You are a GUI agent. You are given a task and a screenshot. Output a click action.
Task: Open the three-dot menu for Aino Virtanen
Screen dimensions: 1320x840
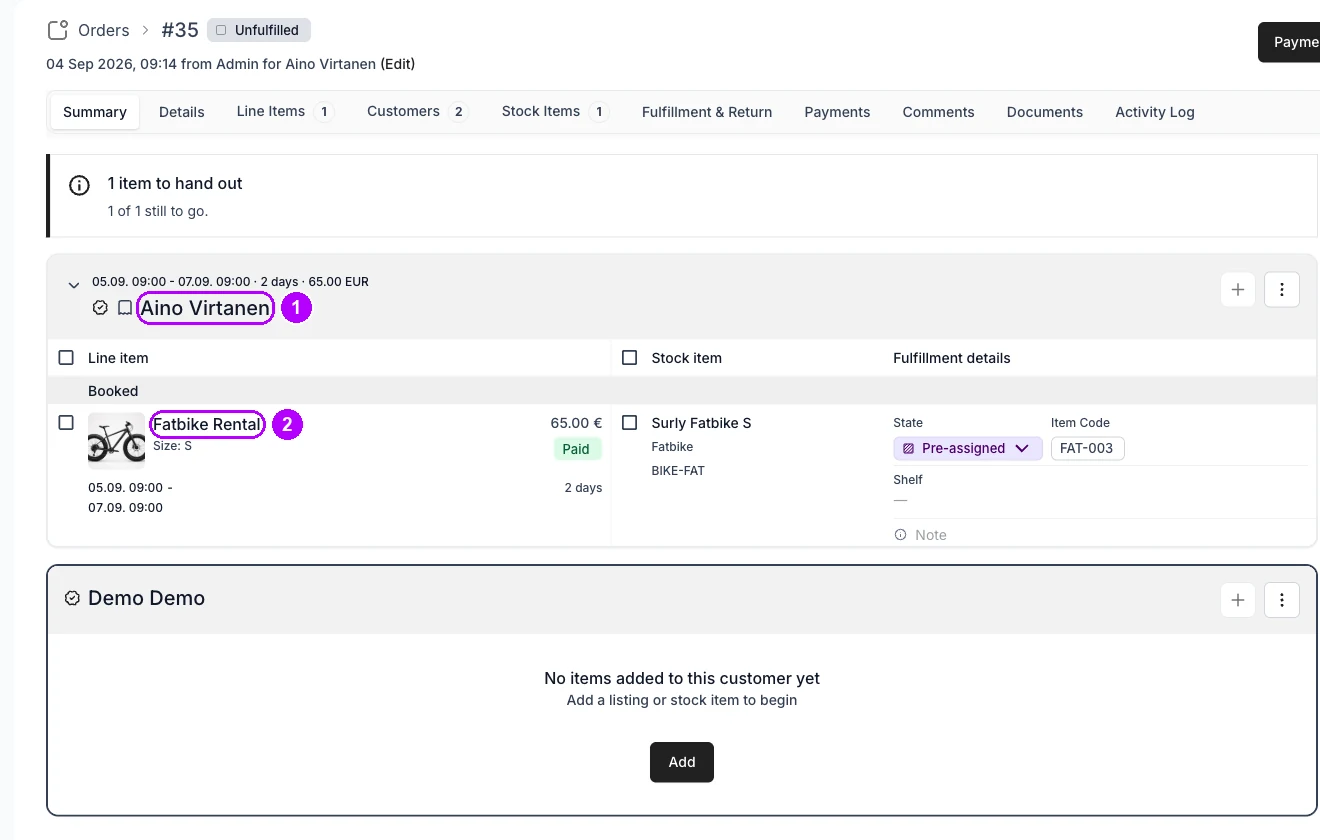click(x=1282, y=290)
